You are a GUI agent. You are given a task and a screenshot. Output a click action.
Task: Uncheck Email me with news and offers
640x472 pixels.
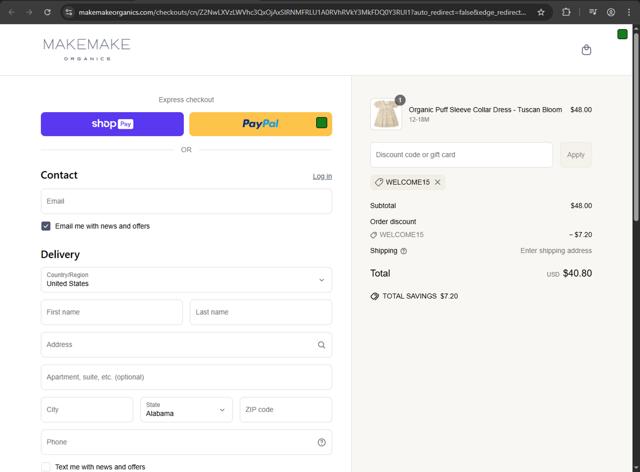coord(46,226)
